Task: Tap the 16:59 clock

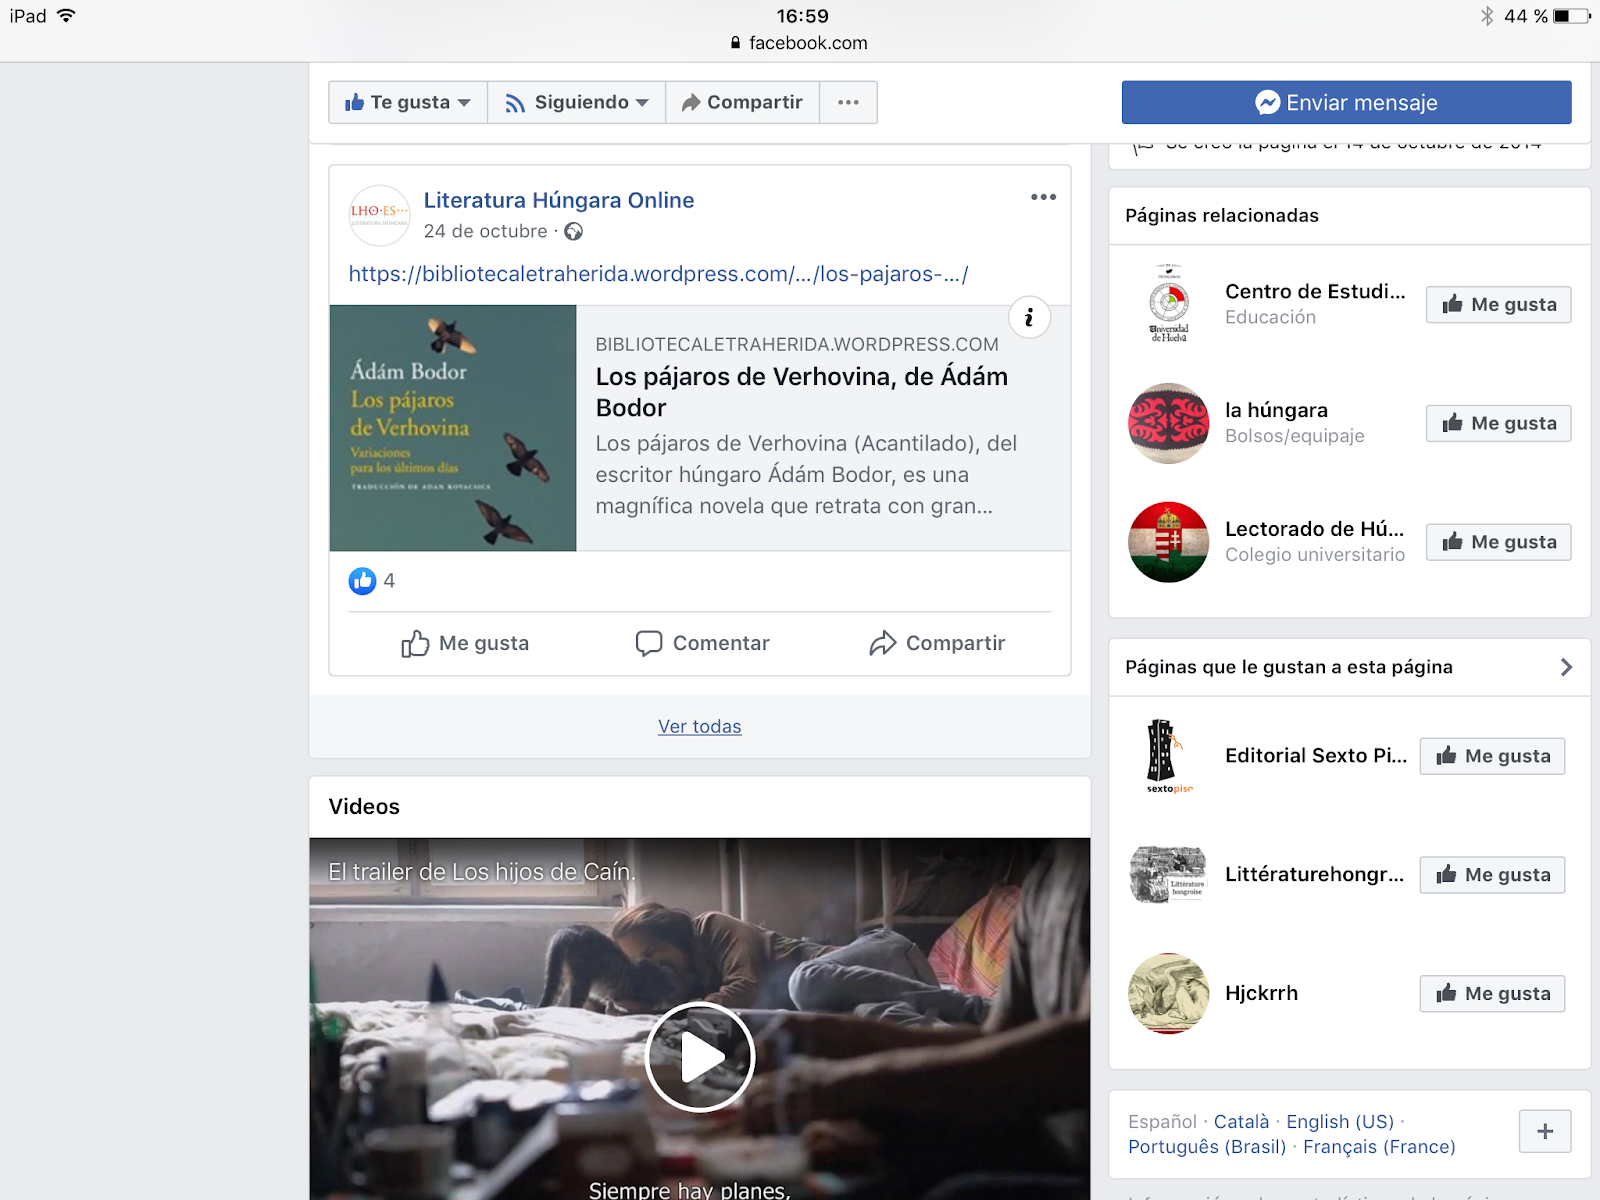Action: coord(802,16)
